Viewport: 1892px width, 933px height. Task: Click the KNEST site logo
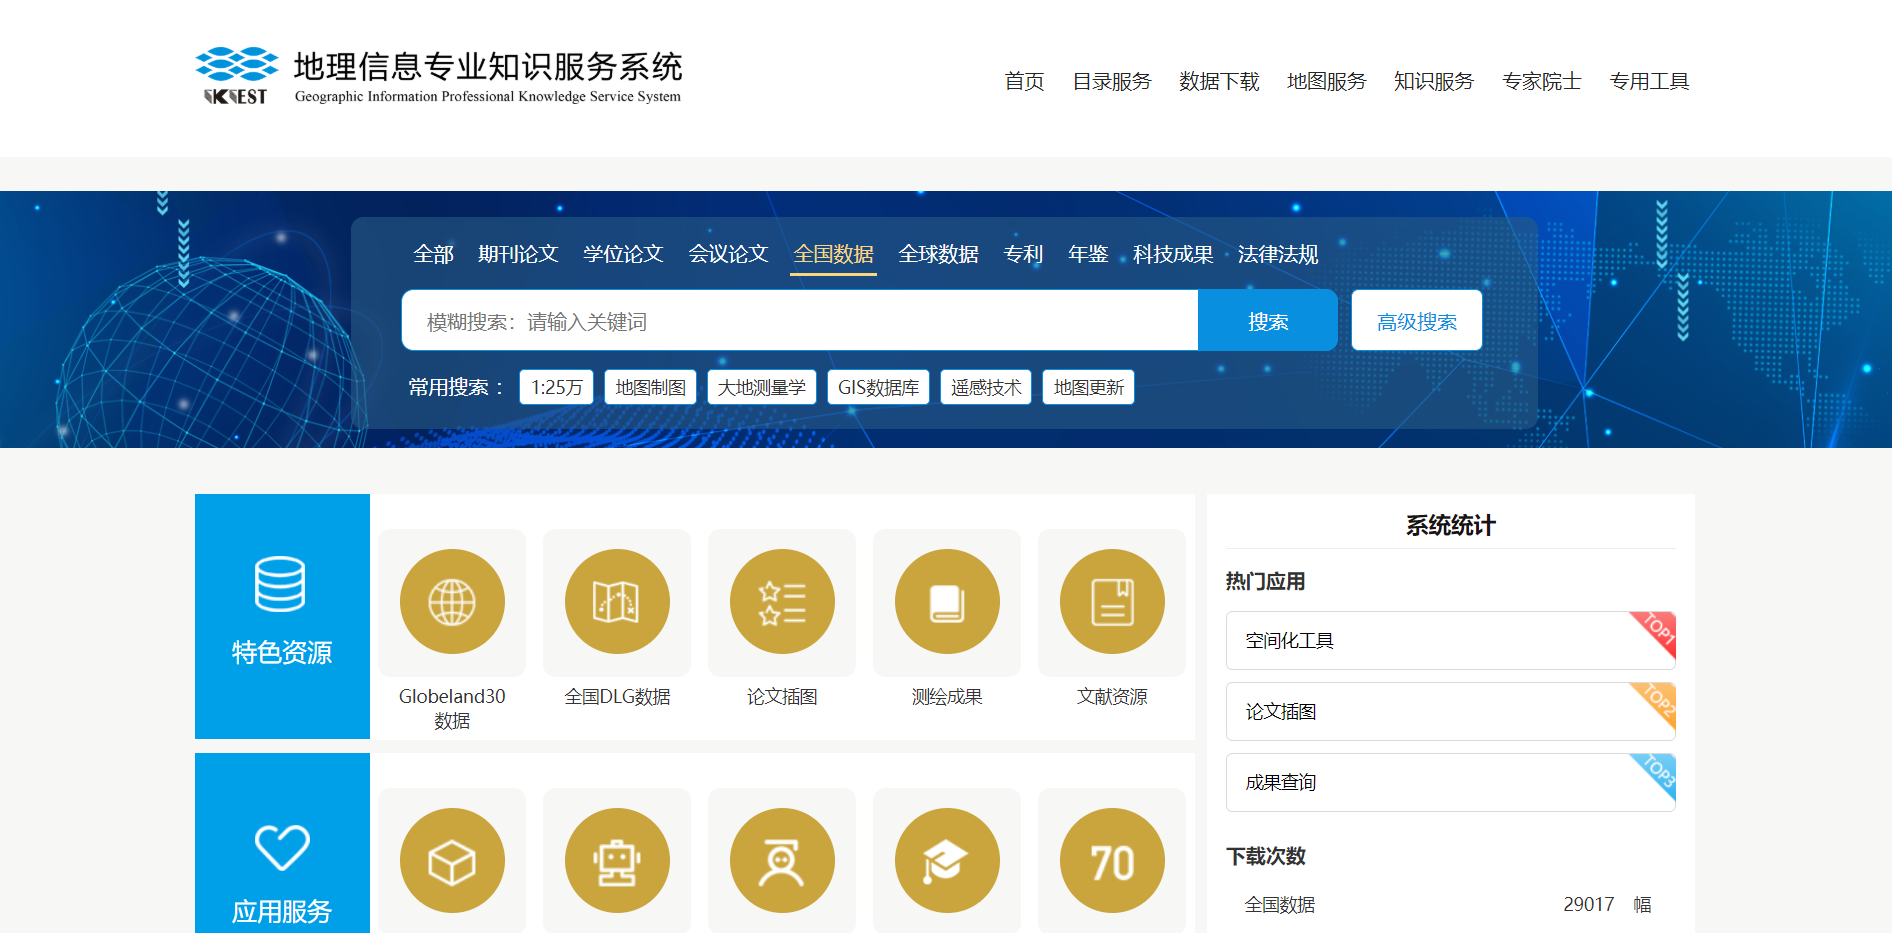(237, 76)
